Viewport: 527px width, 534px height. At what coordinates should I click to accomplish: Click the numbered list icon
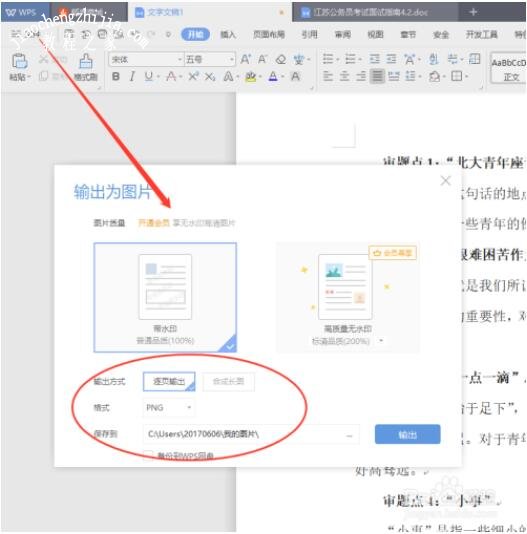(350, 59)
